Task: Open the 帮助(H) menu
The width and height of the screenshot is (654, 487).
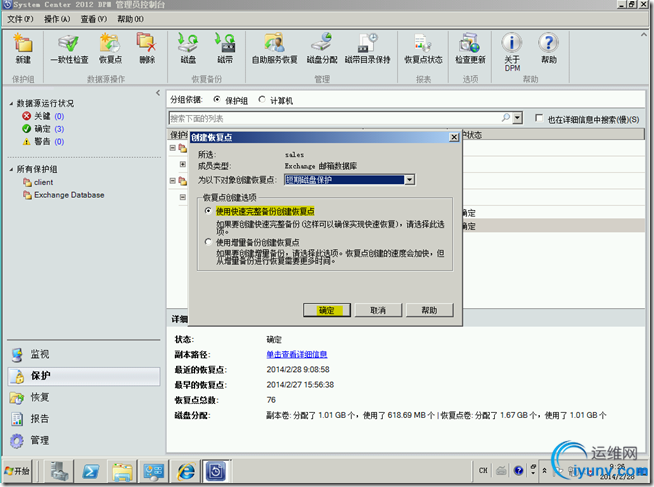Action: 131,19
